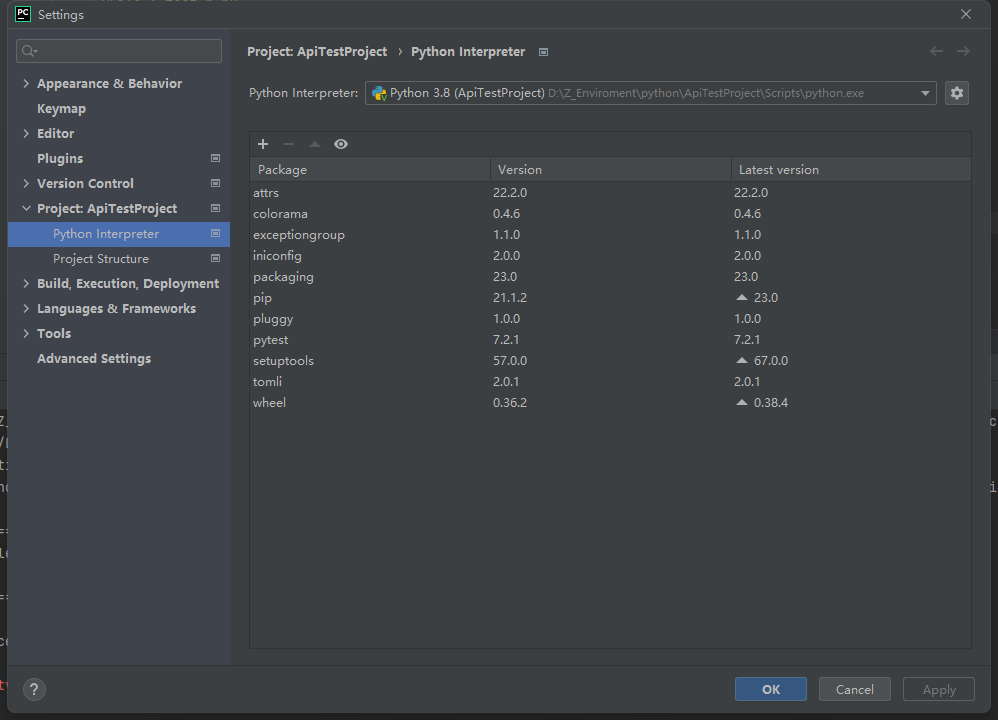Image resolution: width=998 pixels, height=720 pixels.
Task: Select the colorama package row
Action: click(x=610, y=213)
